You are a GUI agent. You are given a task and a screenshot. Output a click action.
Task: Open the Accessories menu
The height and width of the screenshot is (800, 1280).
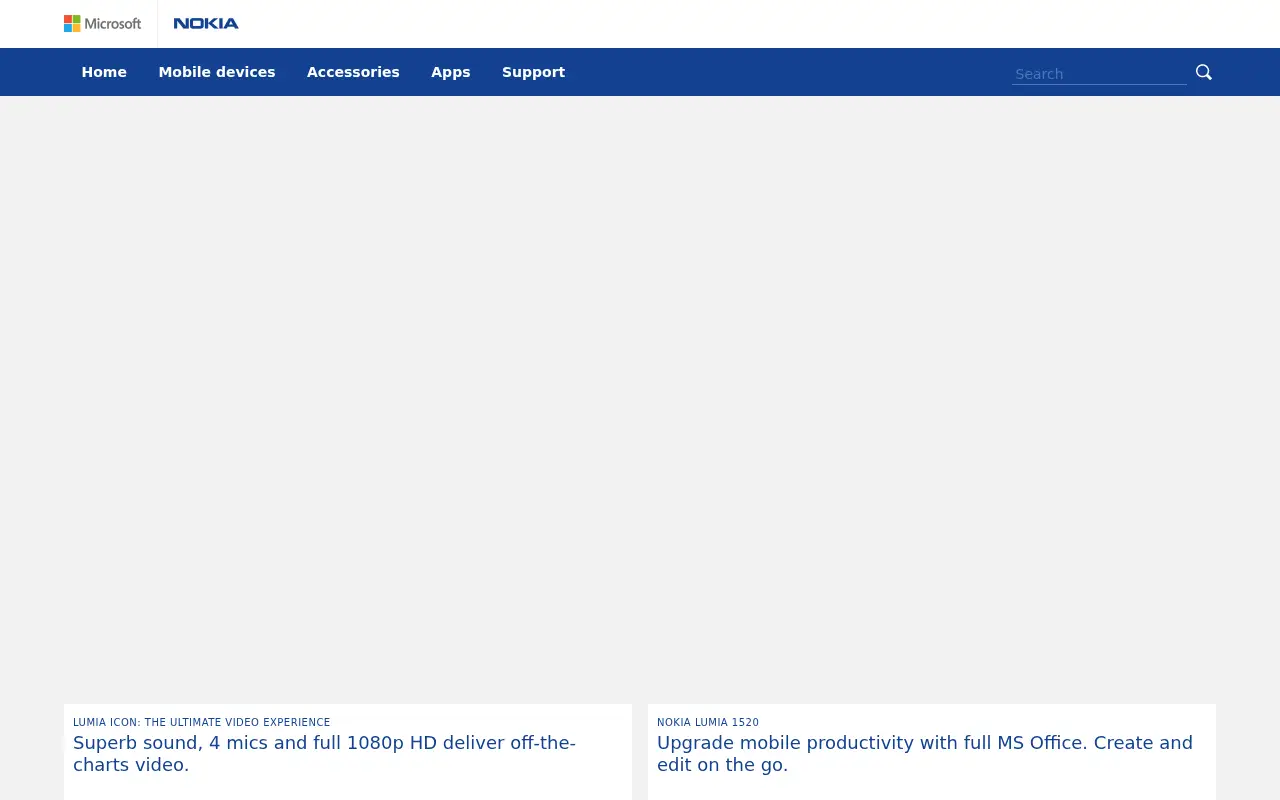353,72
